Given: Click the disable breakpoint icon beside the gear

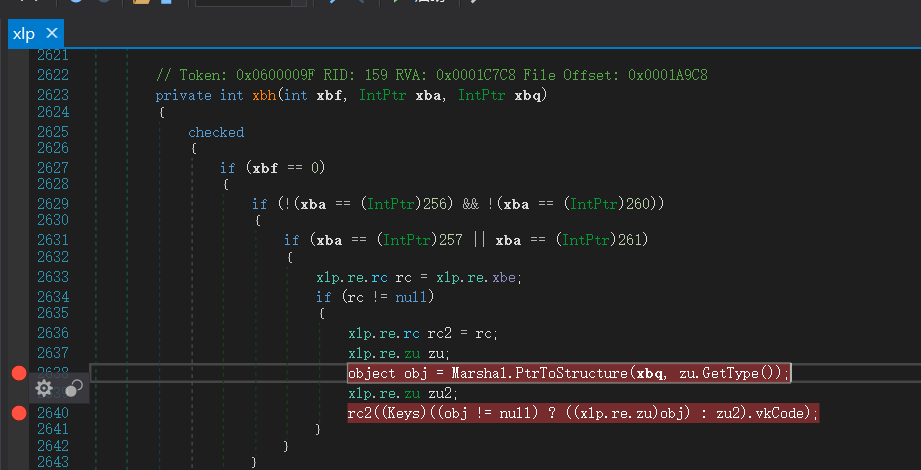Looking at the screenshot, I should click(74, 388).
